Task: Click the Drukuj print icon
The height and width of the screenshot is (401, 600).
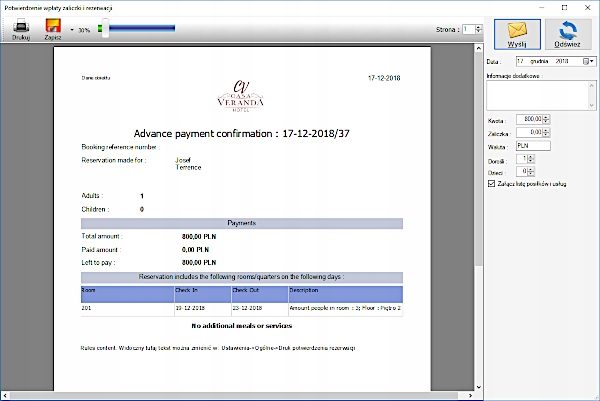Action: pos(20,25)
